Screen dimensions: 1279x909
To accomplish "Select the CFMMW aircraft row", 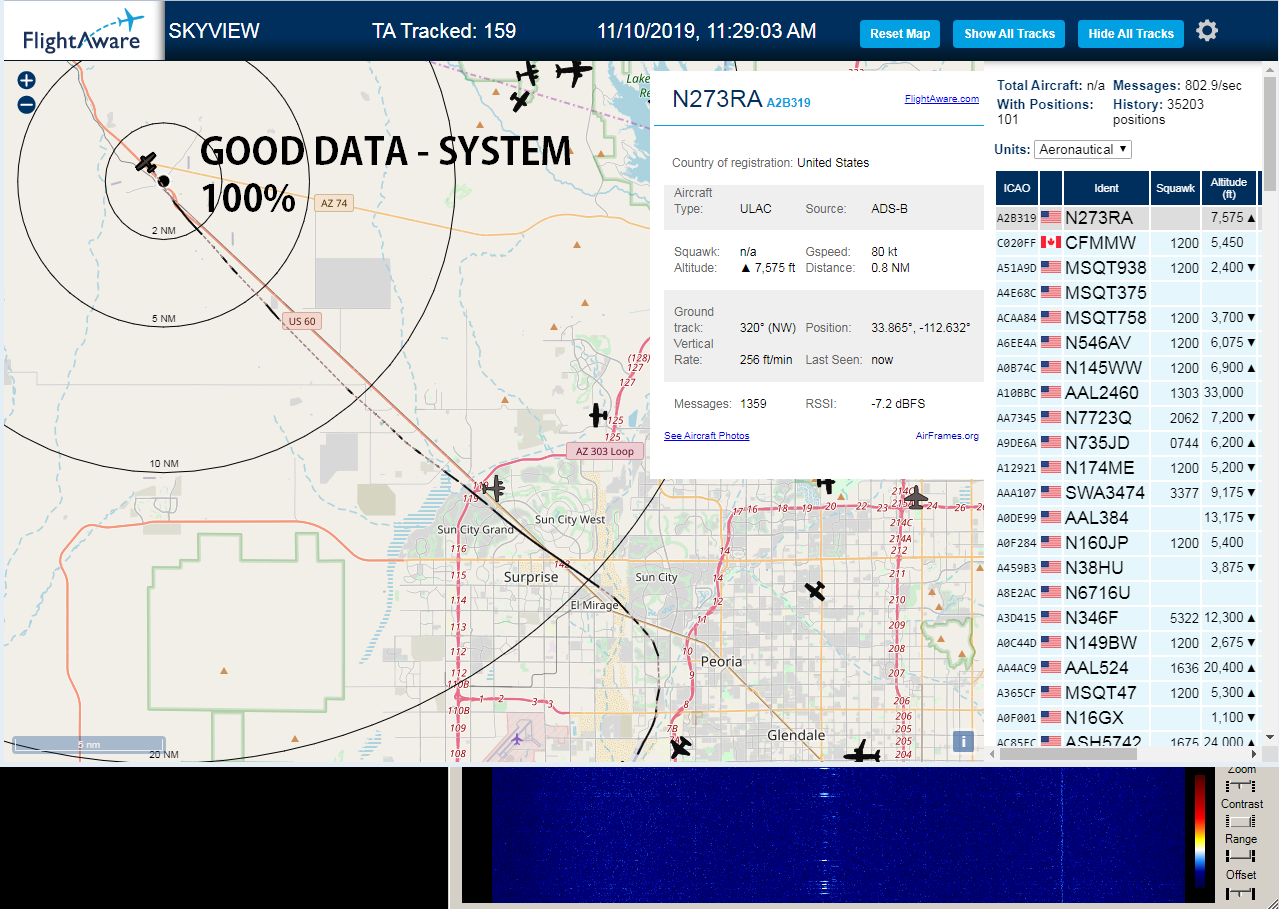I will 1127,243.
